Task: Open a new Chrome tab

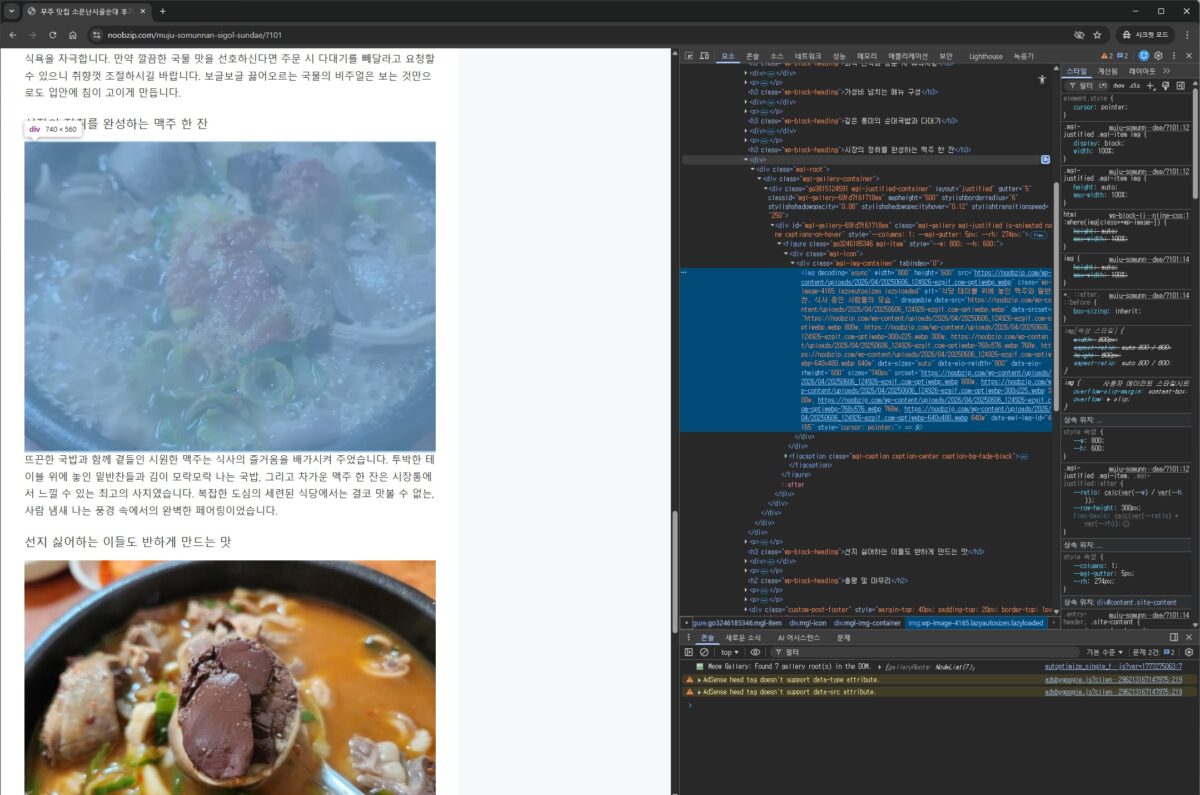Action: 163,11
